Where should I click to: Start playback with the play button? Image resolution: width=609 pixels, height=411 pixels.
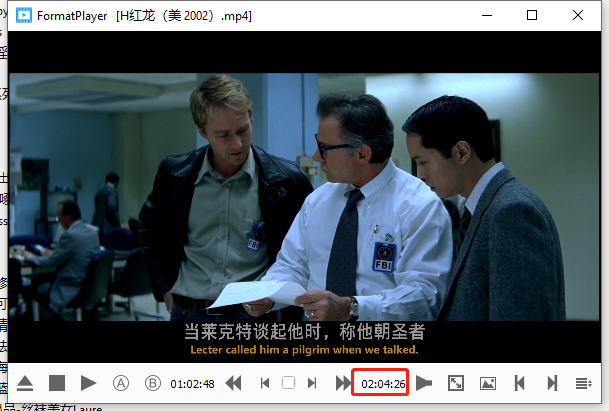click(89, 383)
